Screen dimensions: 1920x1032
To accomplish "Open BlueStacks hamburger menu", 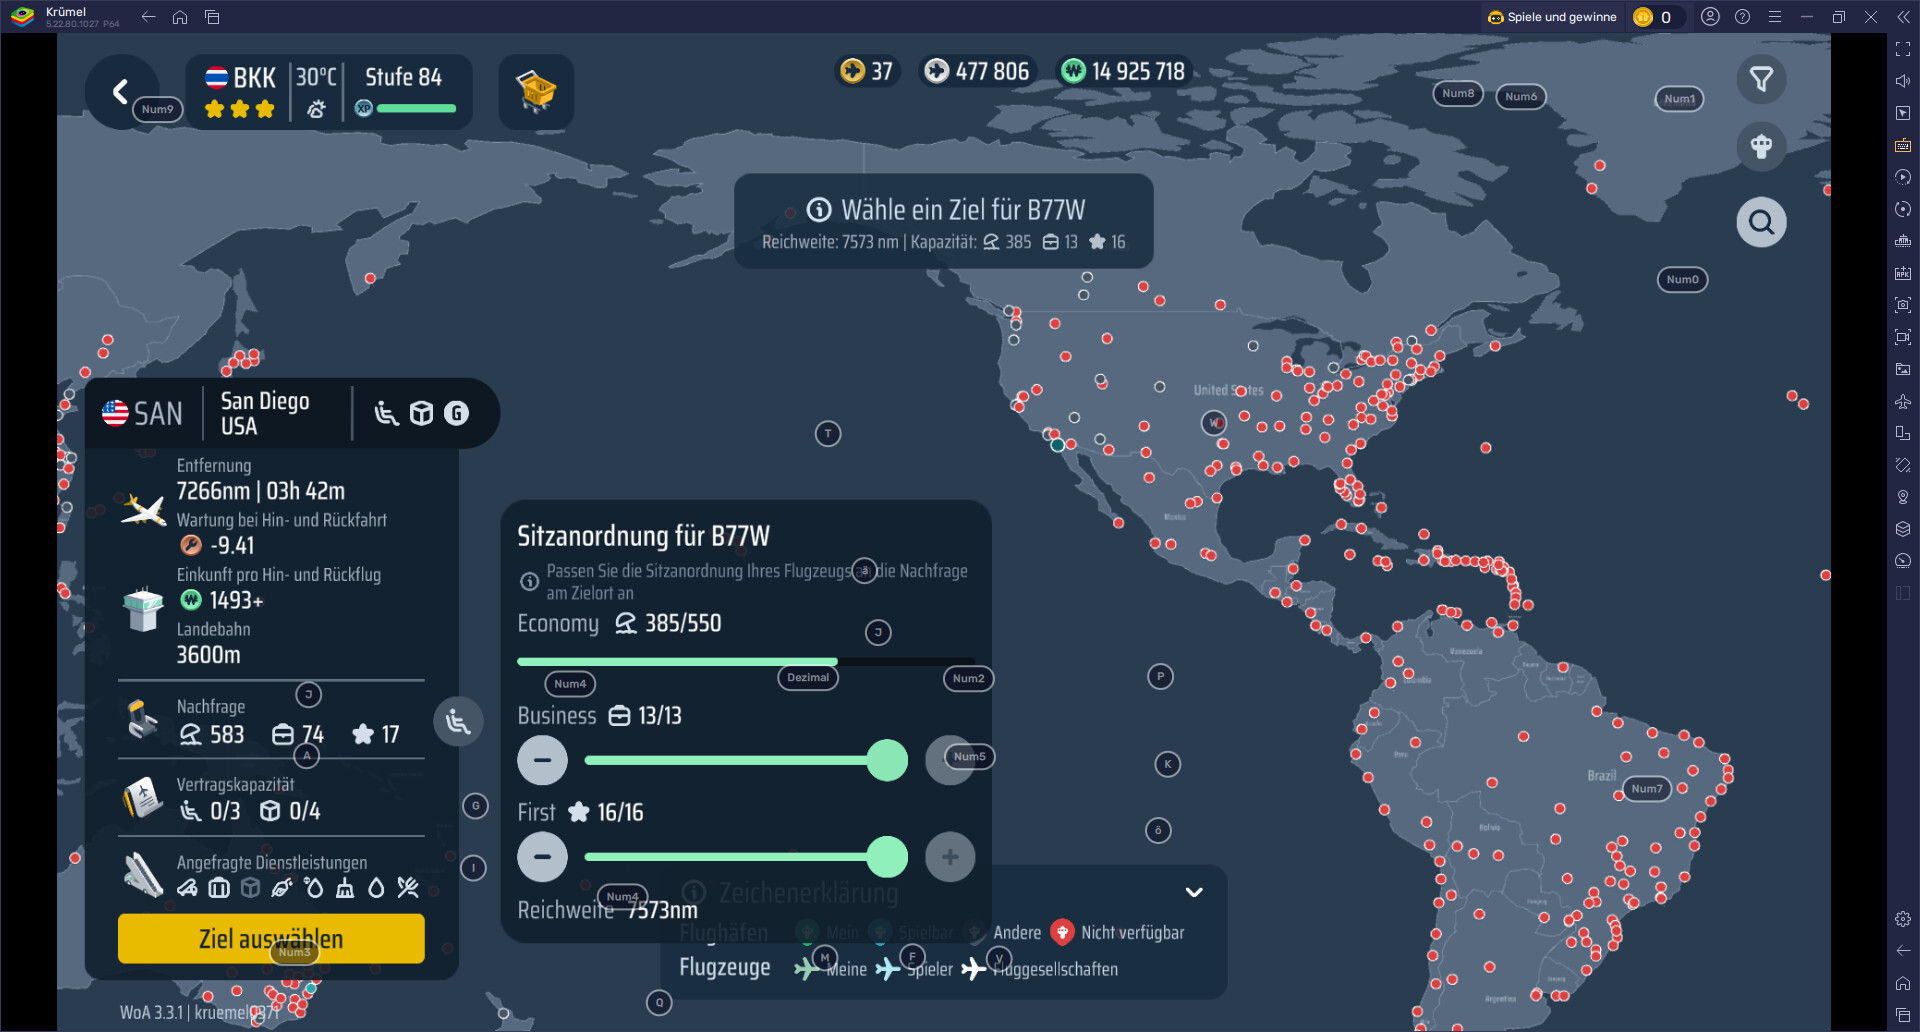I will point(1775,17).
